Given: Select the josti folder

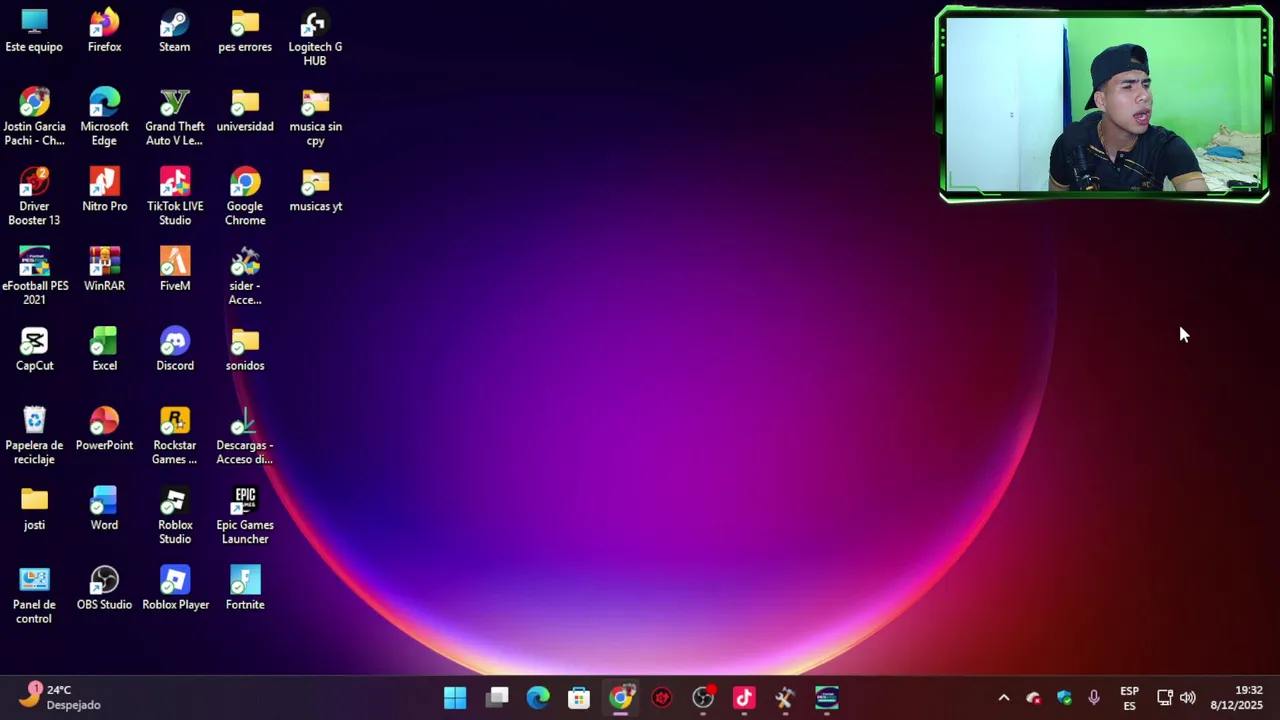Looking at the screenshot, I should (x=34, y=510).
